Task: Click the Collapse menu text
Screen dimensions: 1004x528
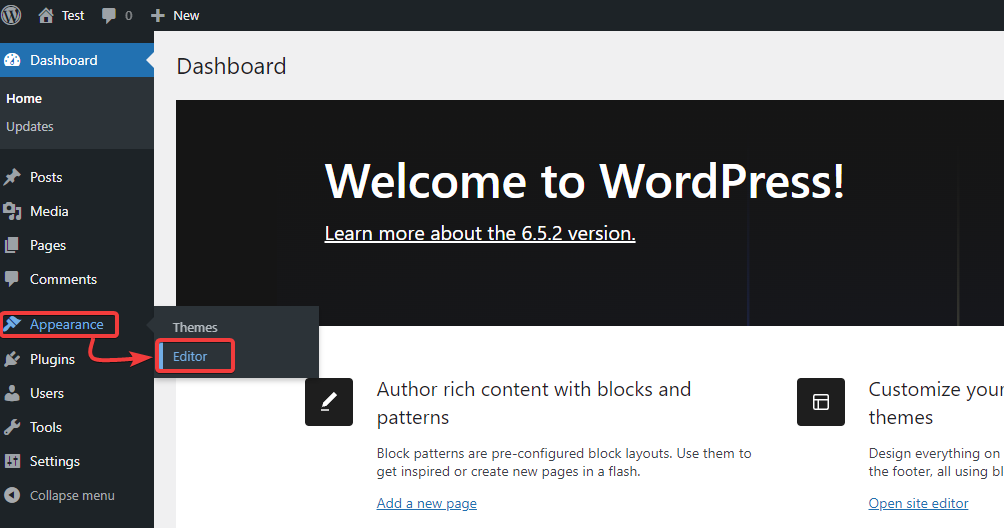Action: pos(72,495)
